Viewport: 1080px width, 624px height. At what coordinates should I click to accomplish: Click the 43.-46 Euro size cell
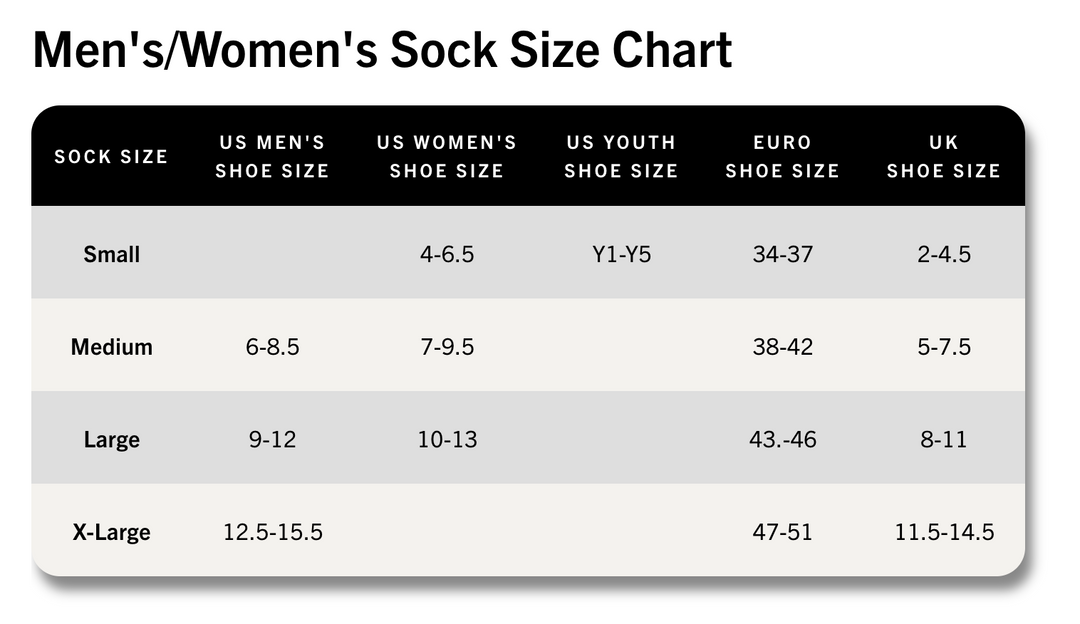click(x=782, y=439)
